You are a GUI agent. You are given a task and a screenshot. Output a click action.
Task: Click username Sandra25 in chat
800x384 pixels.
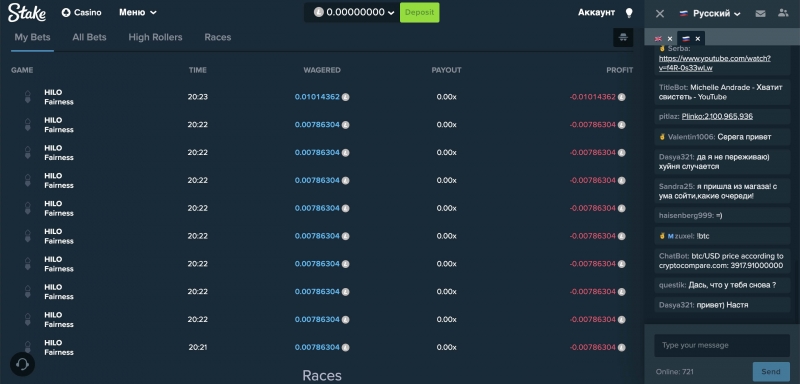point(676,187)
